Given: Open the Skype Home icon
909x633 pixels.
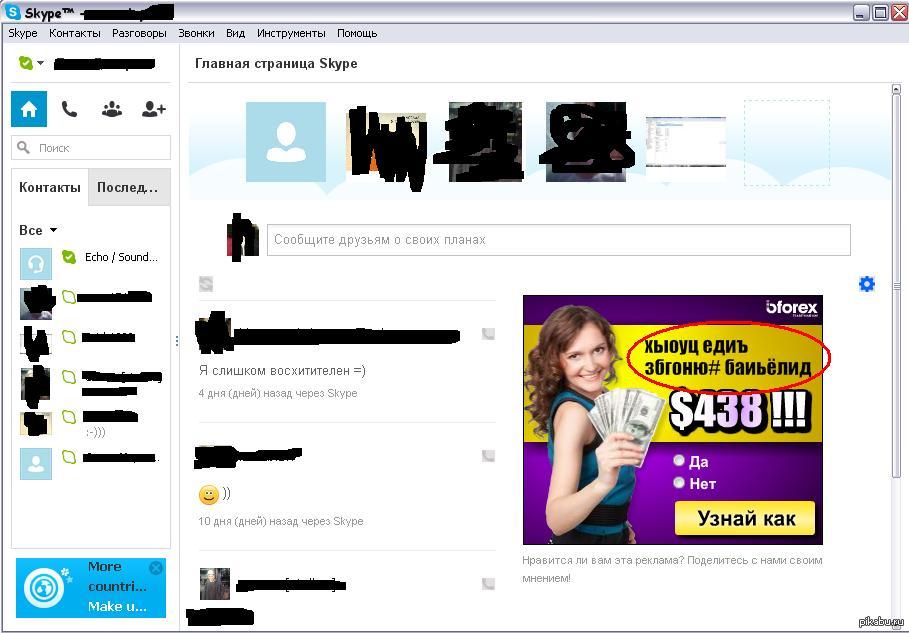Looking at the screenshot, I should click(x=29, y=108).
